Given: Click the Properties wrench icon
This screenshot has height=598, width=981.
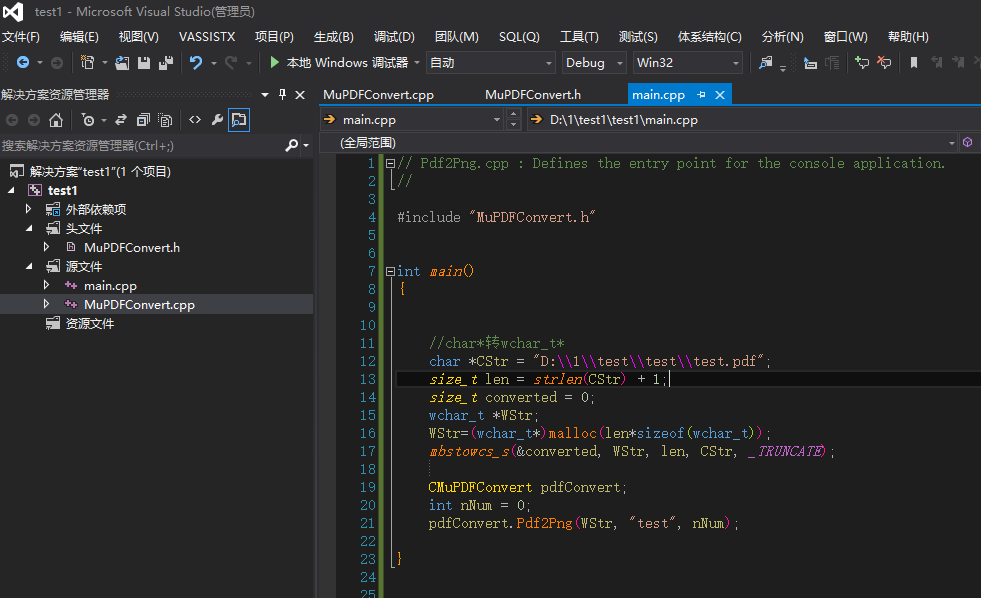Looking at the screenshot, I should pos(216,120).
